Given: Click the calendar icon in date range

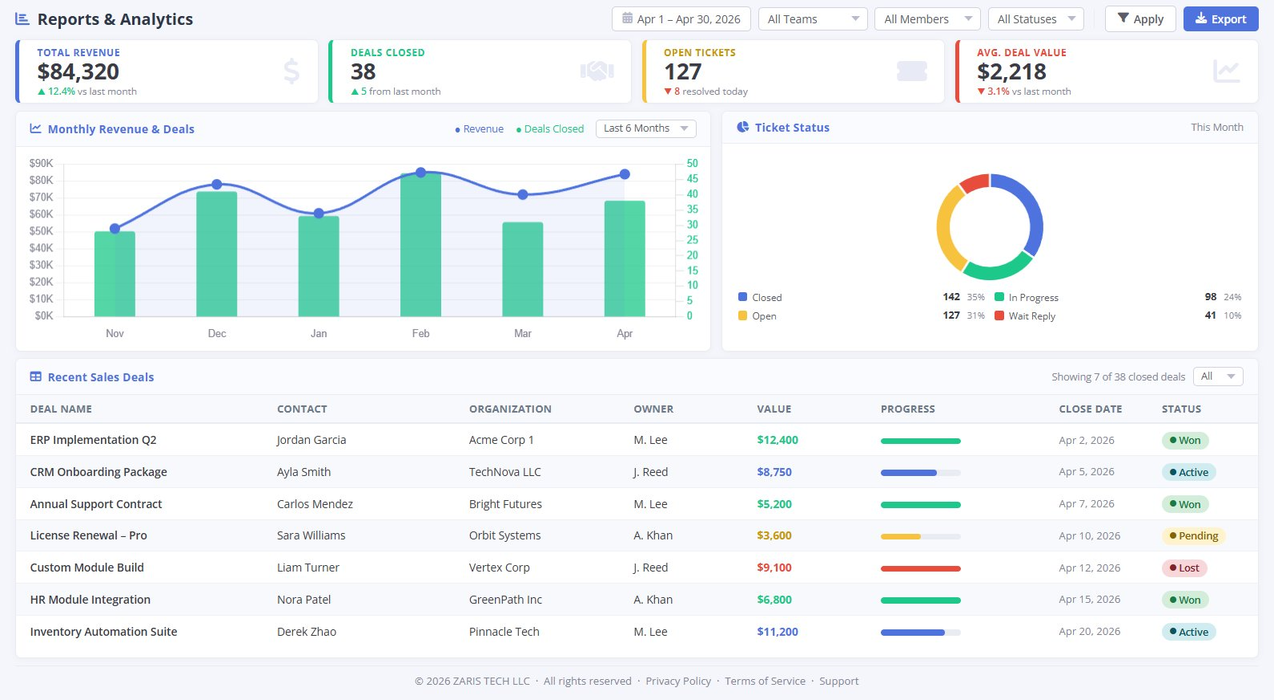Looking at the screenshot, I should [x=627, y=18].
